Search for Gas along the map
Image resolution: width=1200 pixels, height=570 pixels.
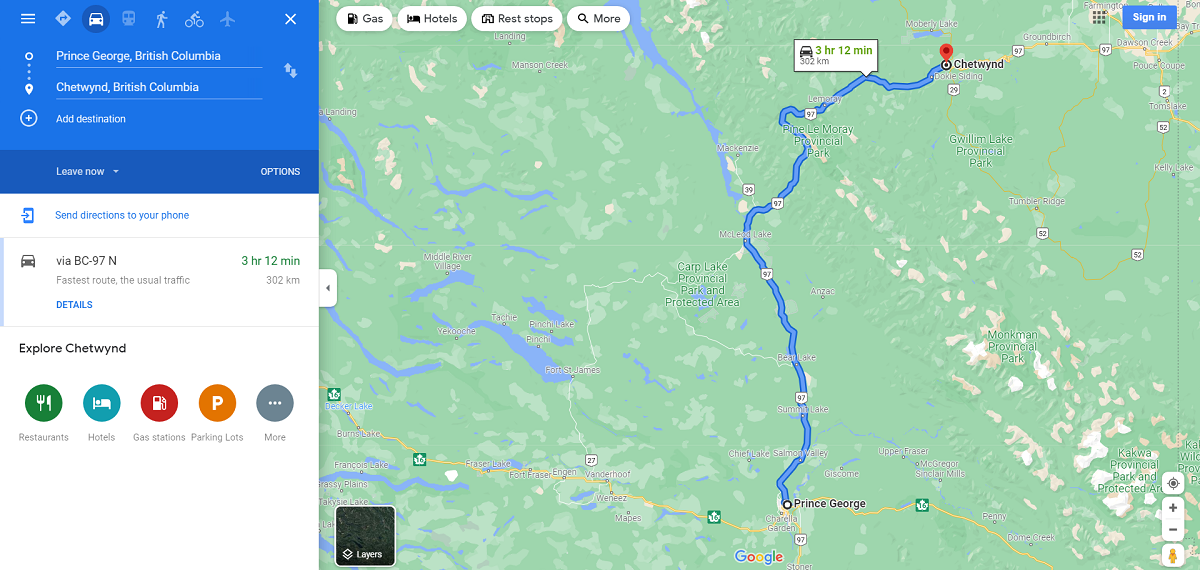point(364,18)
